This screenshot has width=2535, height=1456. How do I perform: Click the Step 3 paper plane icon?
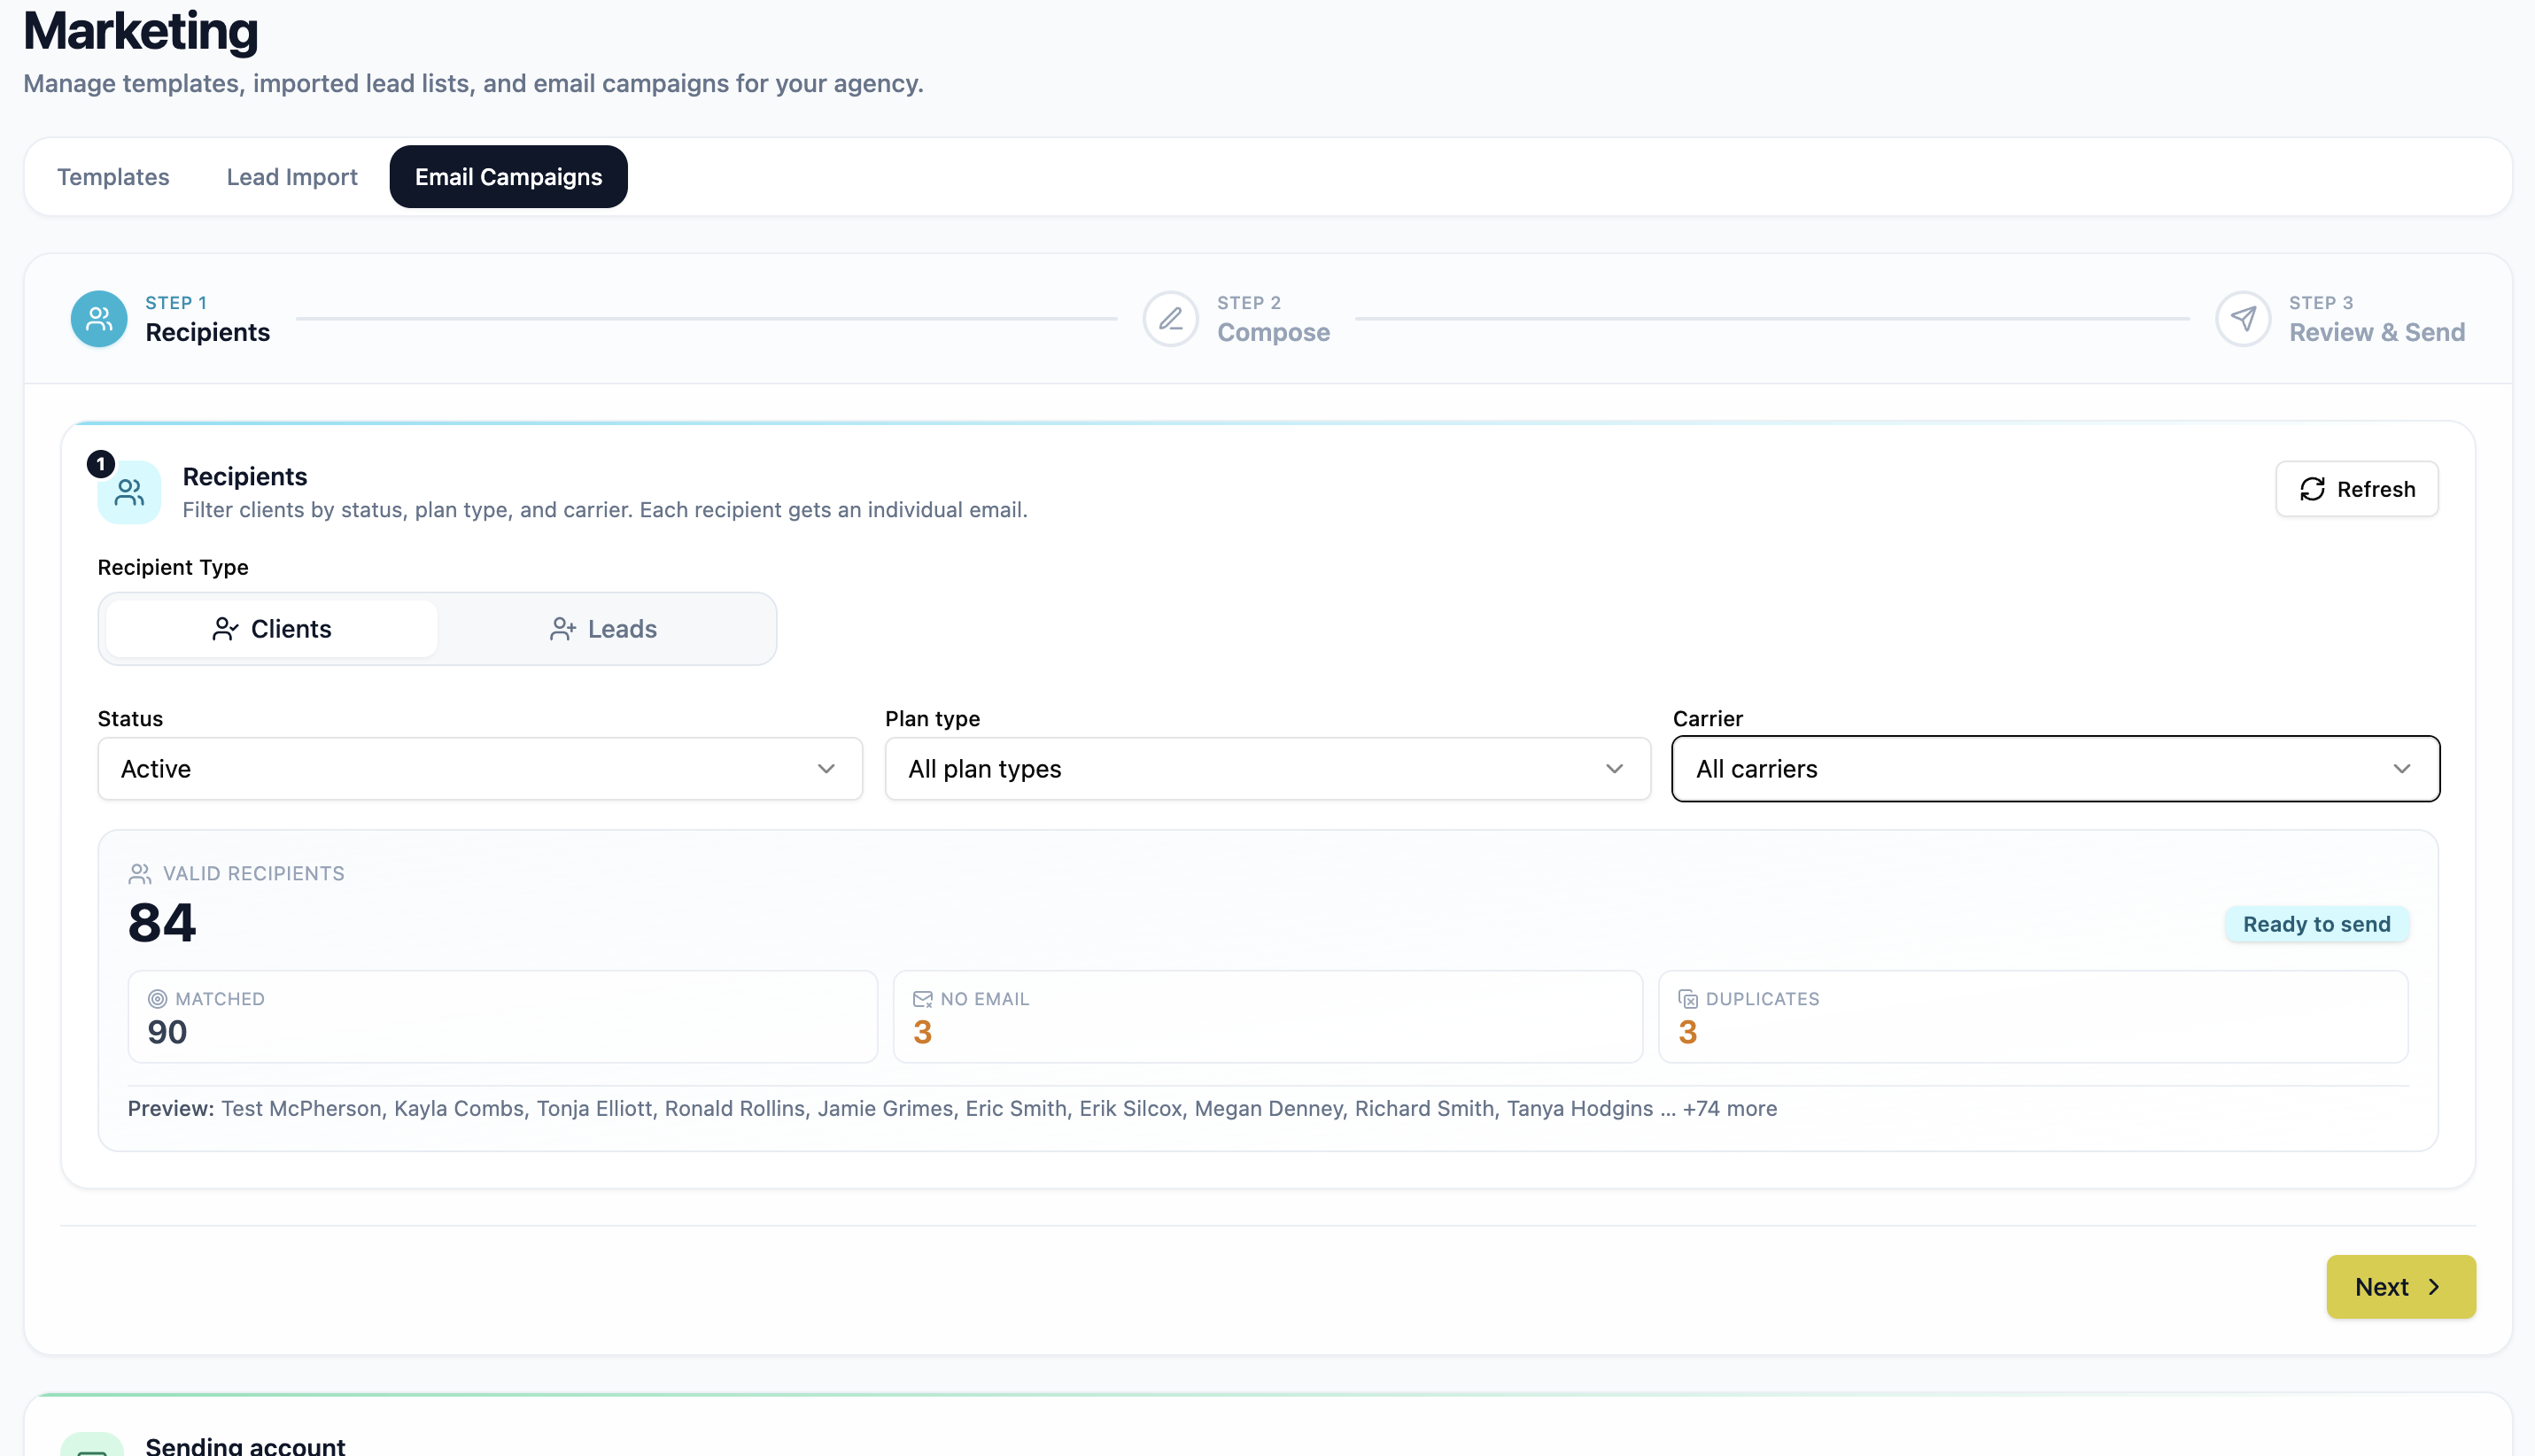2243,319
